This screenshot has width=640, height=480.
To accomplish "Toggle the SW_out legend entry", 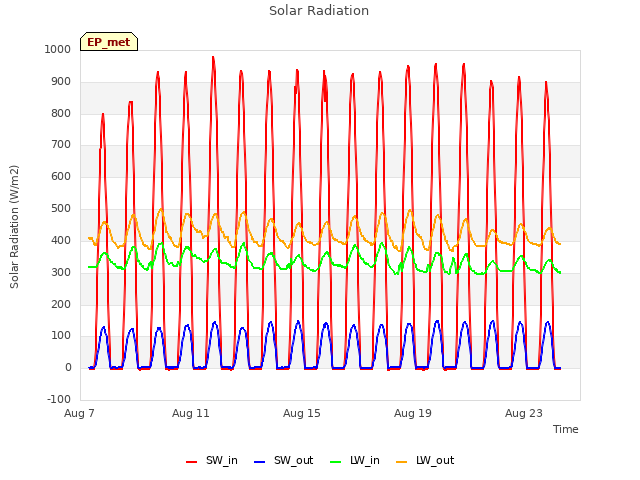I will (283, 461).
